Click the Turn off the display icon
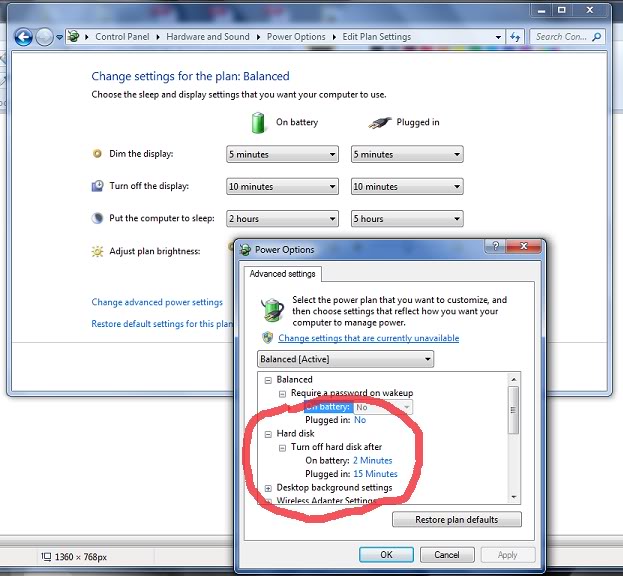Screen dimensions: 623x576 [97, 186]
